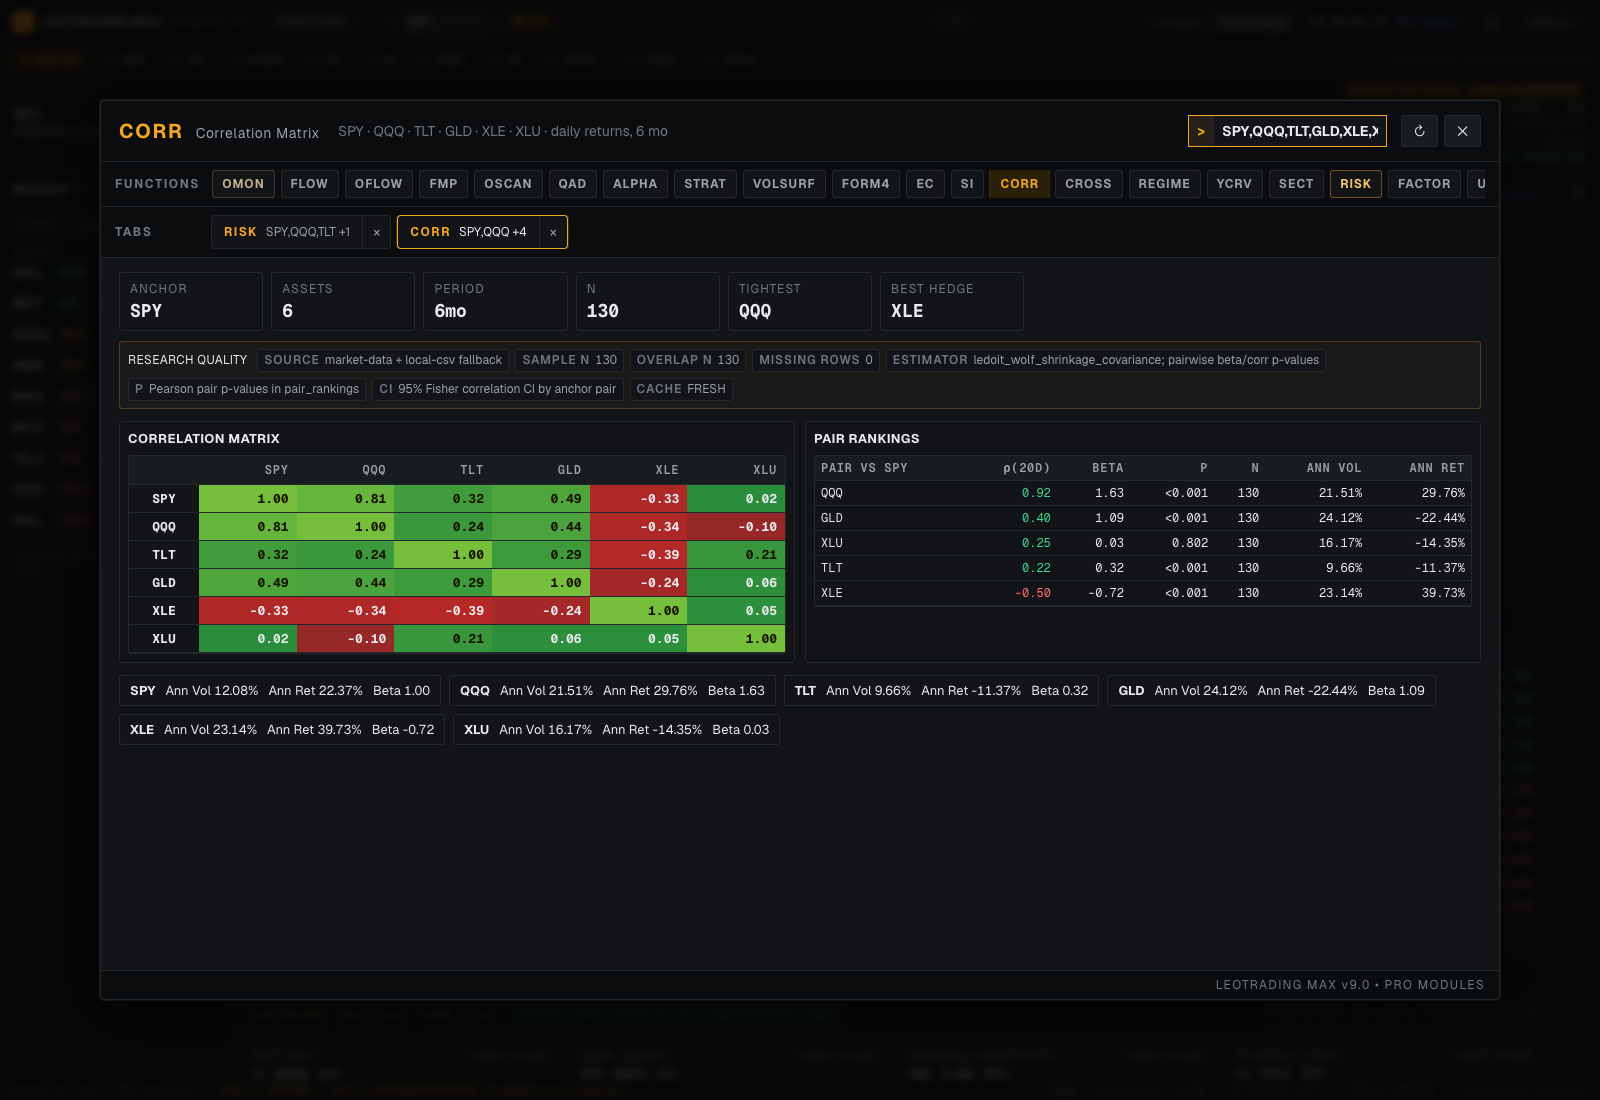Switch to the RISK SPY,QQQ,TLT +1 tab

pos(287,232)
